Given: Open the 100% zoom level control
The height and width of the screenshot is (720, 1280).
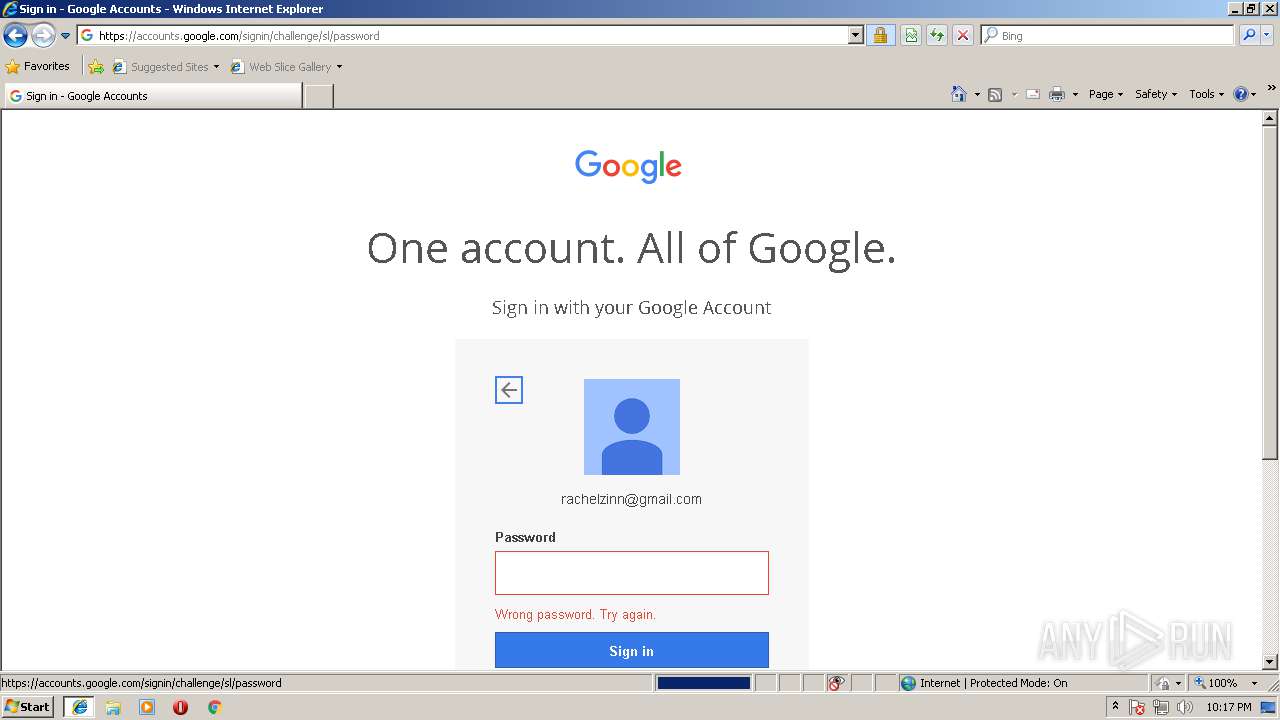Looking at the screenshot, I should coord(1216,683).
